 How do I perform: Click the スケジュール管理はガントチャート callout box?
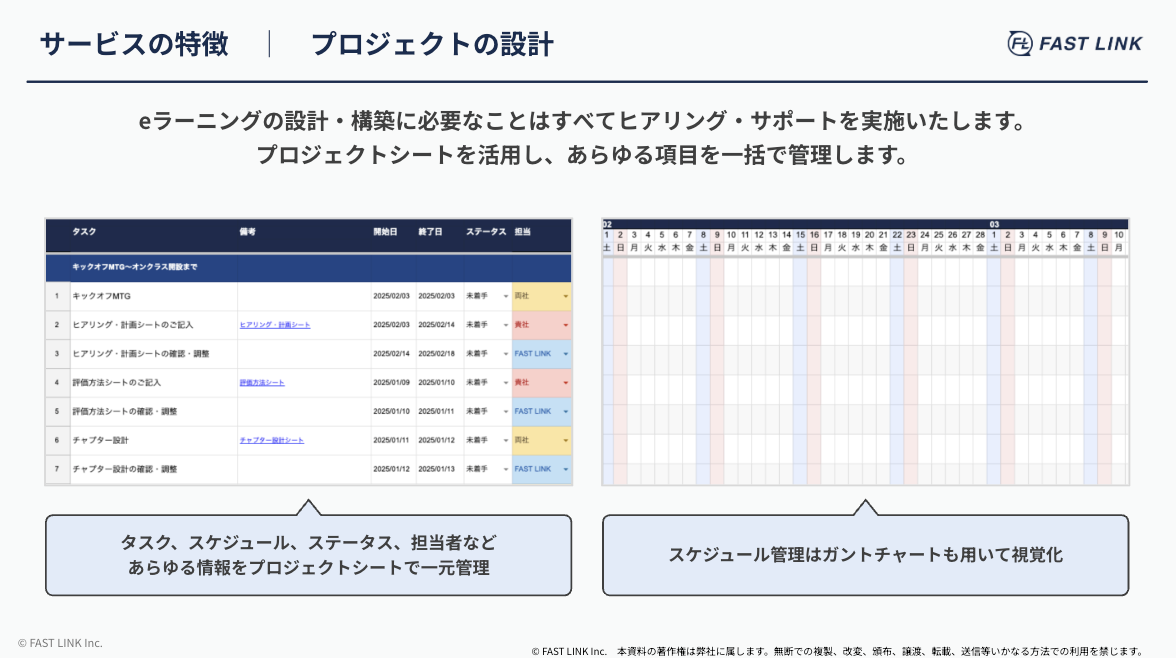click(x=866, y=555)
